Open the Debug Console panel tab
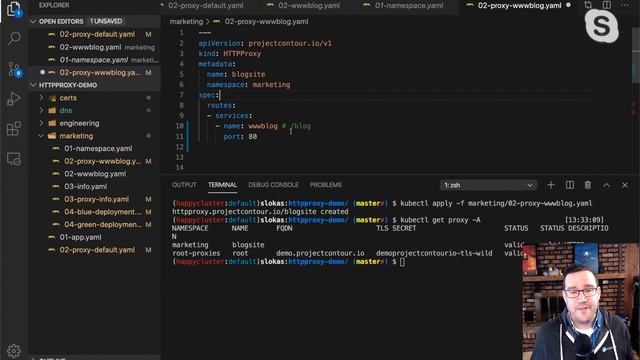Screen dimensions: 640x360 click(273, 185)
